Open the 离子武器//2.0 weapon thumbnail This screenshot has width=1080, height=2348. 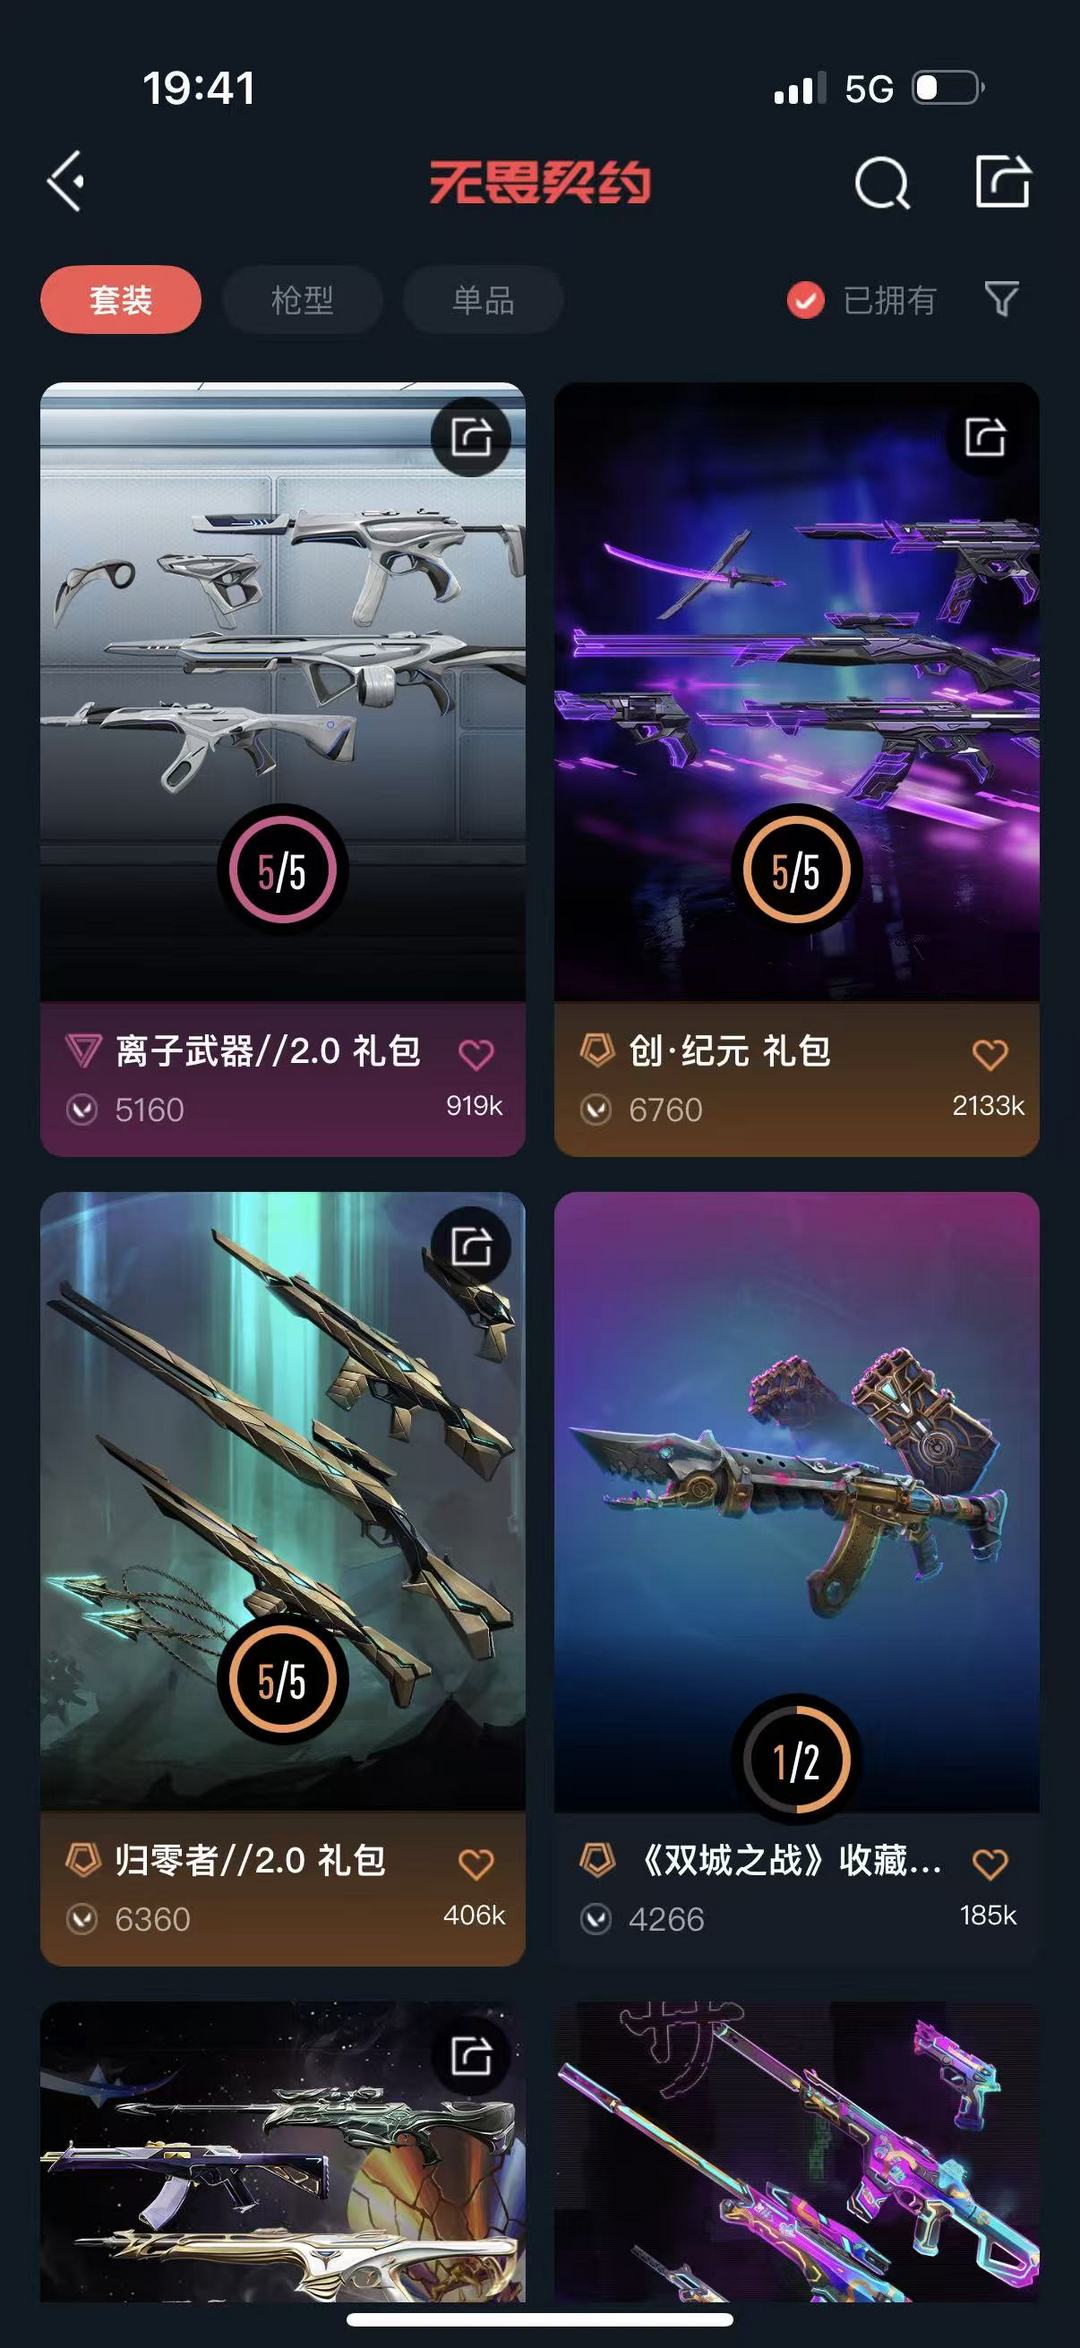tap(283, 692)
